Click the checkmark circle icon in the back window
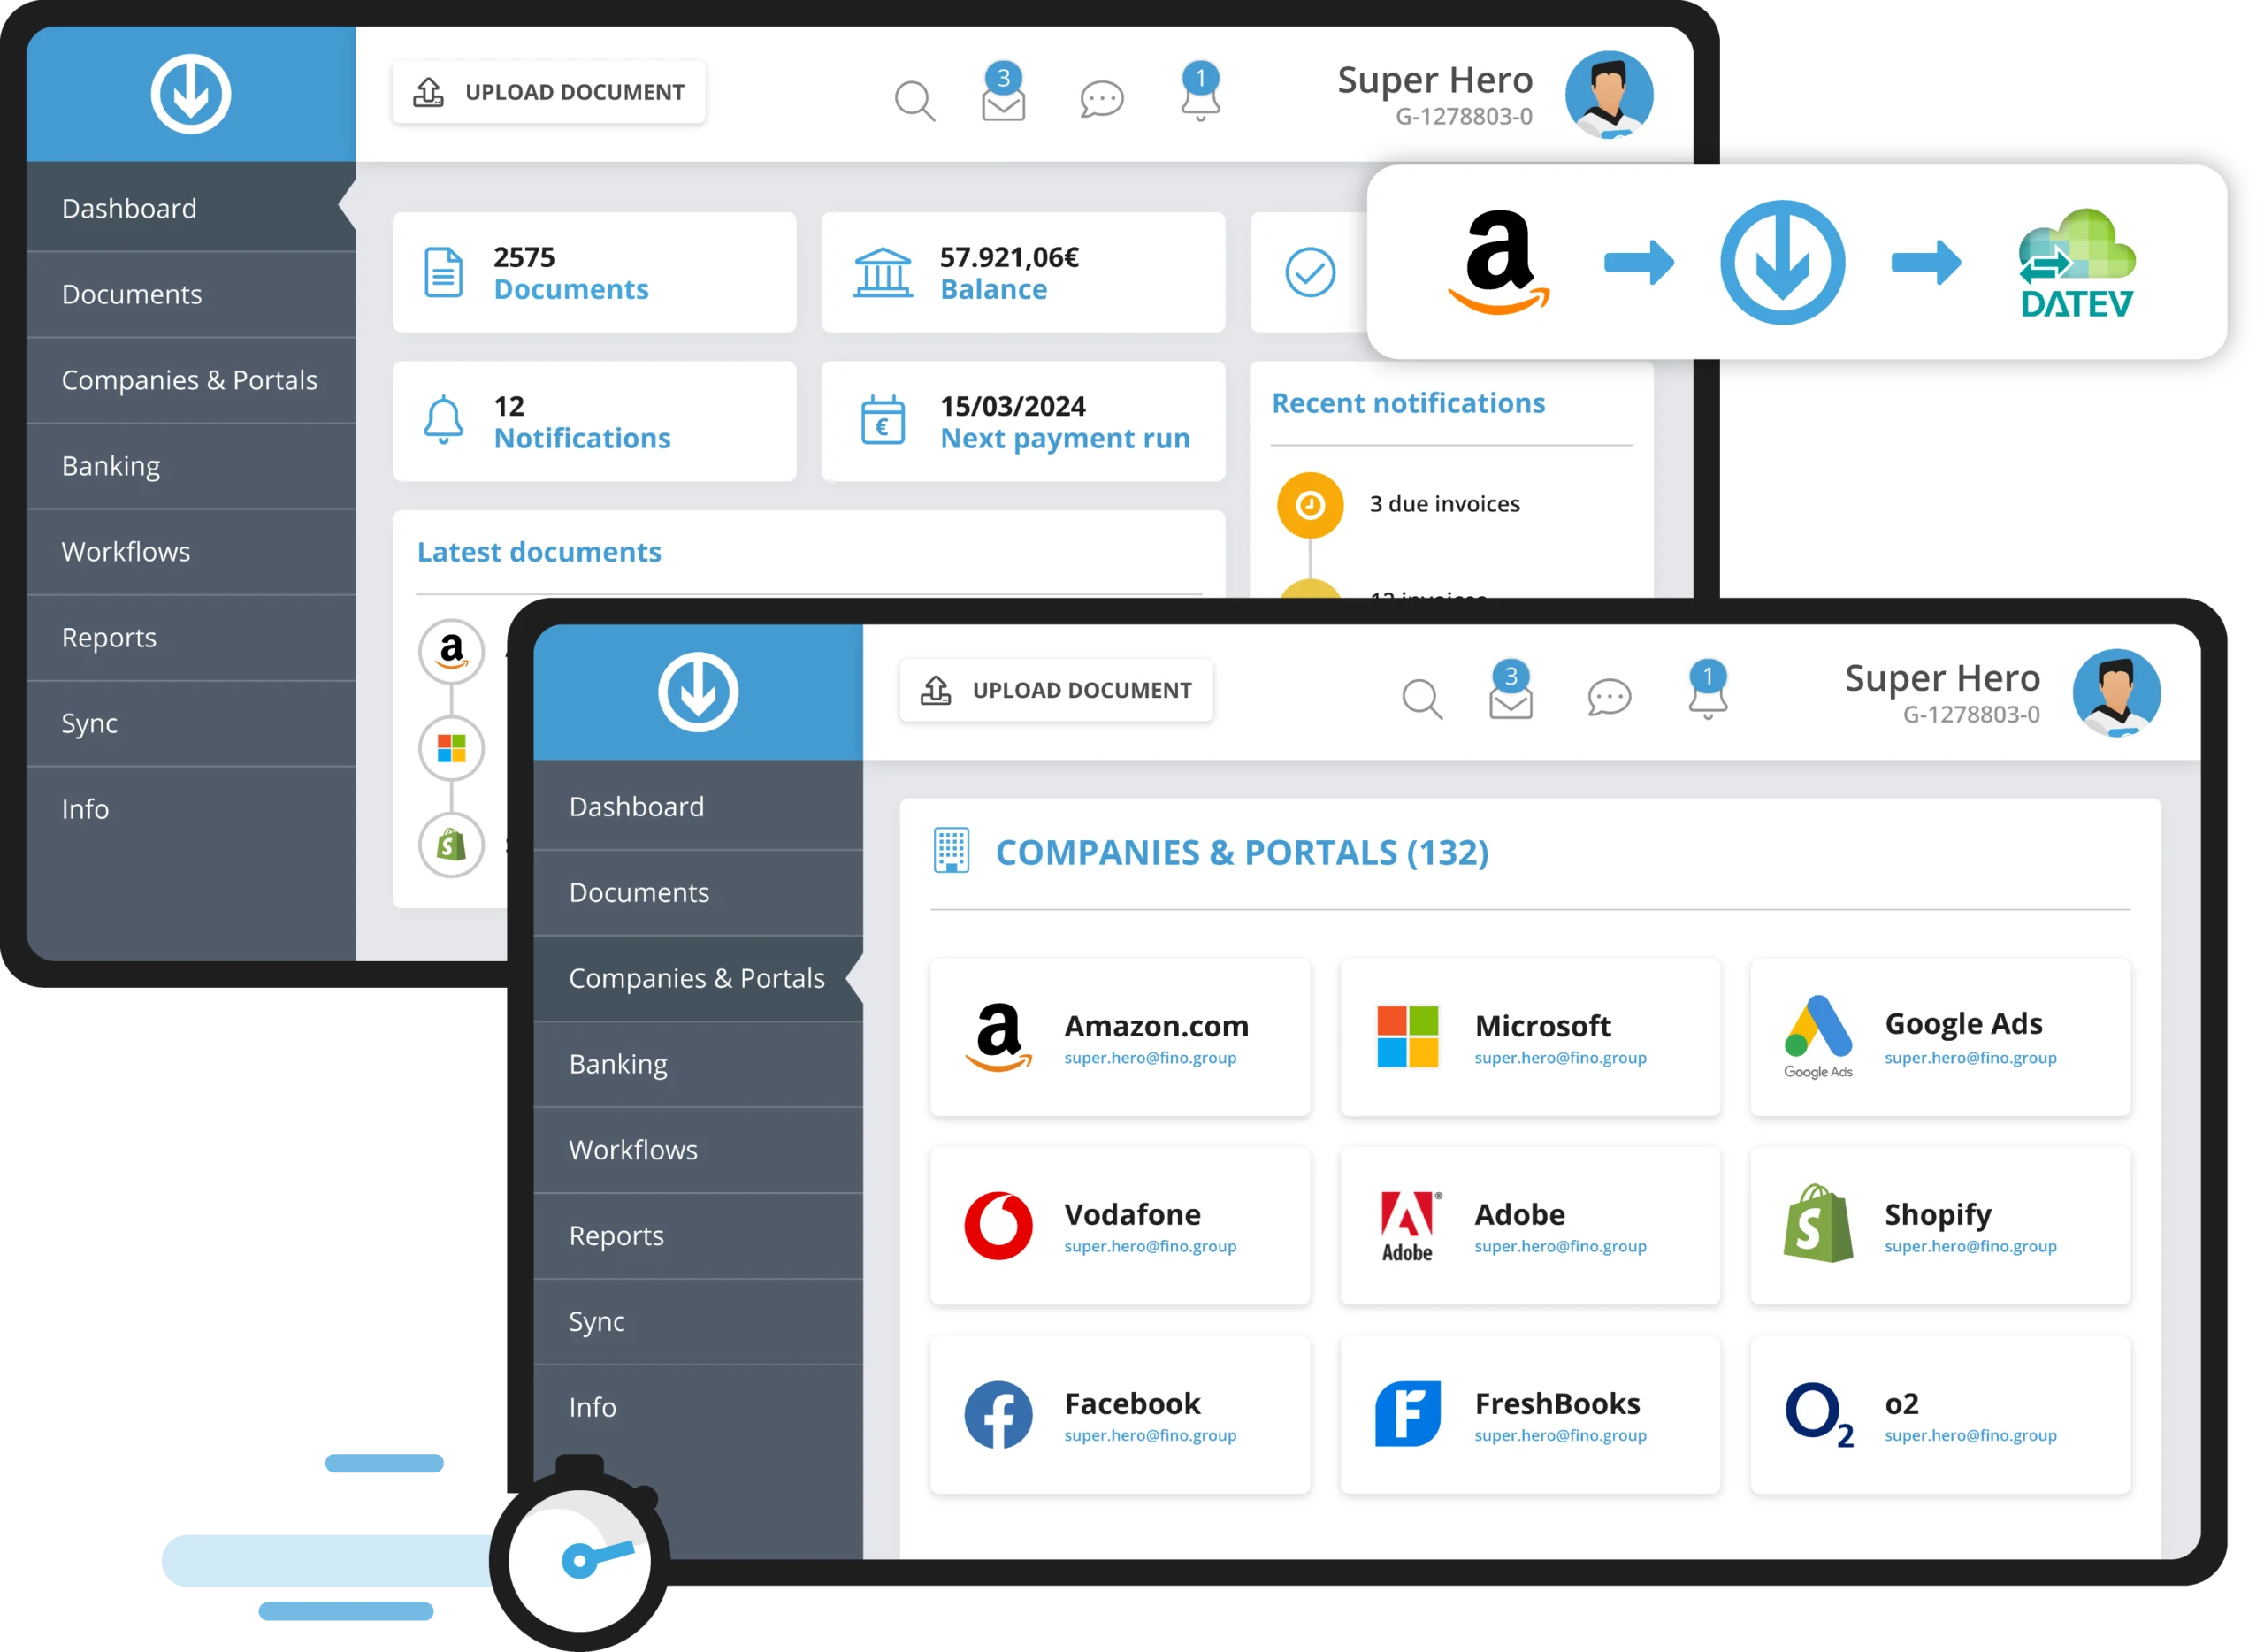 (1310, 272)
